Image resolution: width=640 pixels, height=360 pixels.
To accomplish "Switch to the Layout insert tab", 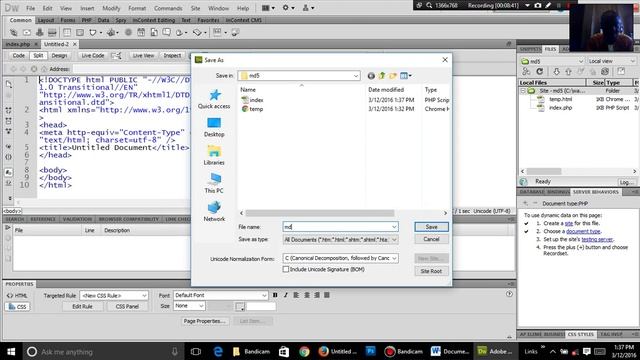I will [46, 20].
